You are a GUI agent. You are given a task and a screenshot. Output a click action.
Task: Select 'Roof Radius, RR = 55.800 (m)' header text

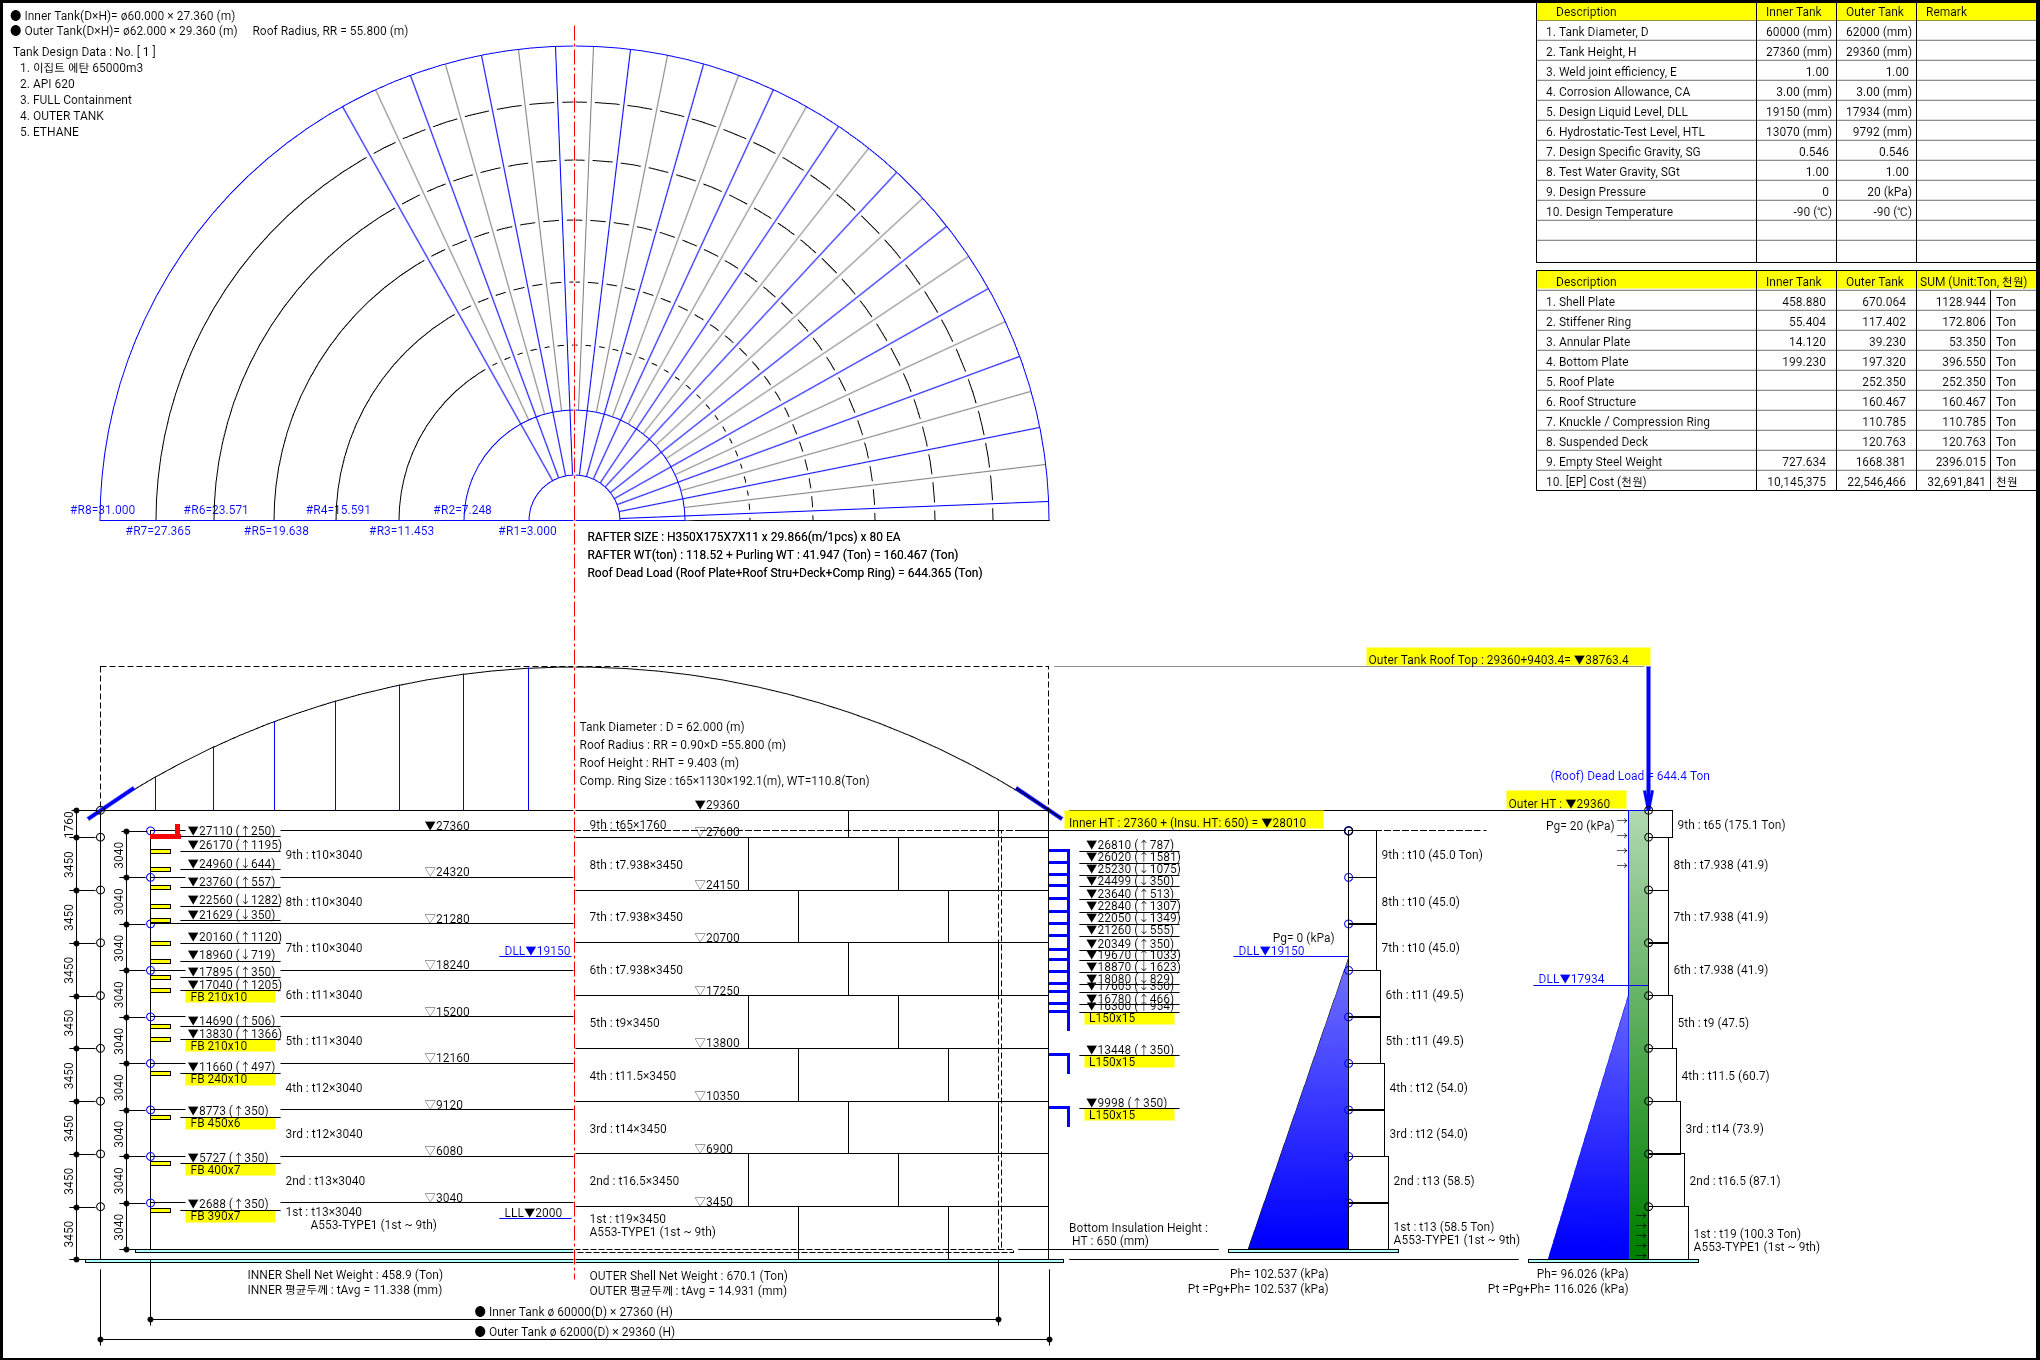330,31
